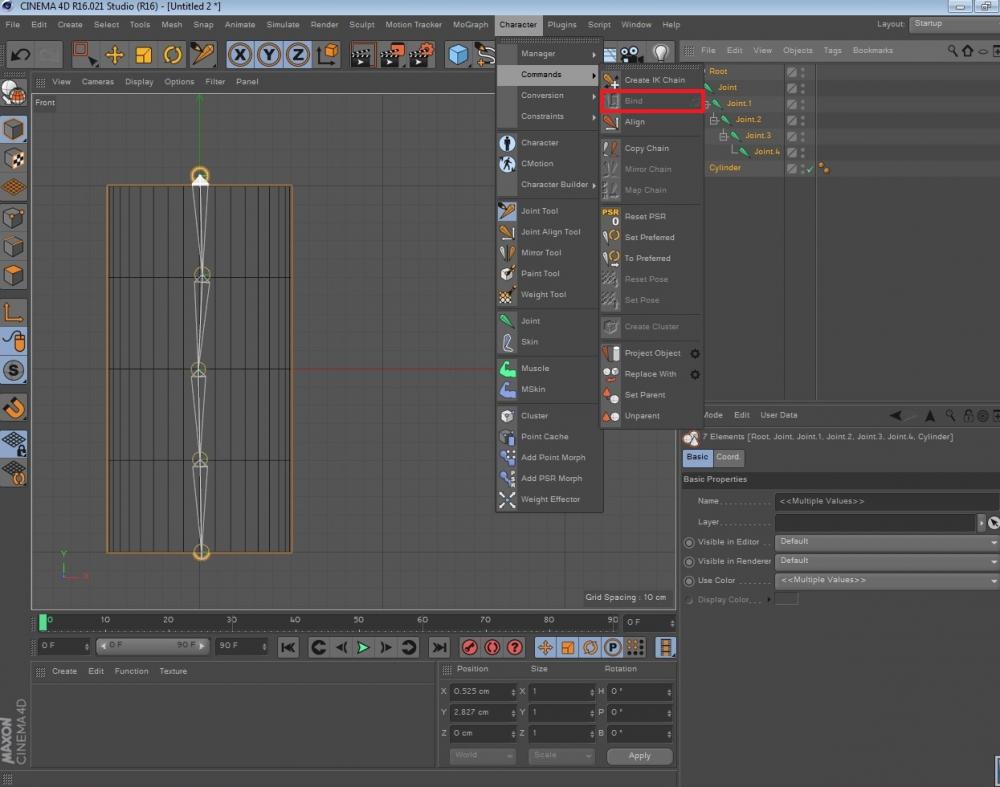Click the Mirror Tool icon in menu
The width and height of the screenshot is (1000, 787).
508,253
